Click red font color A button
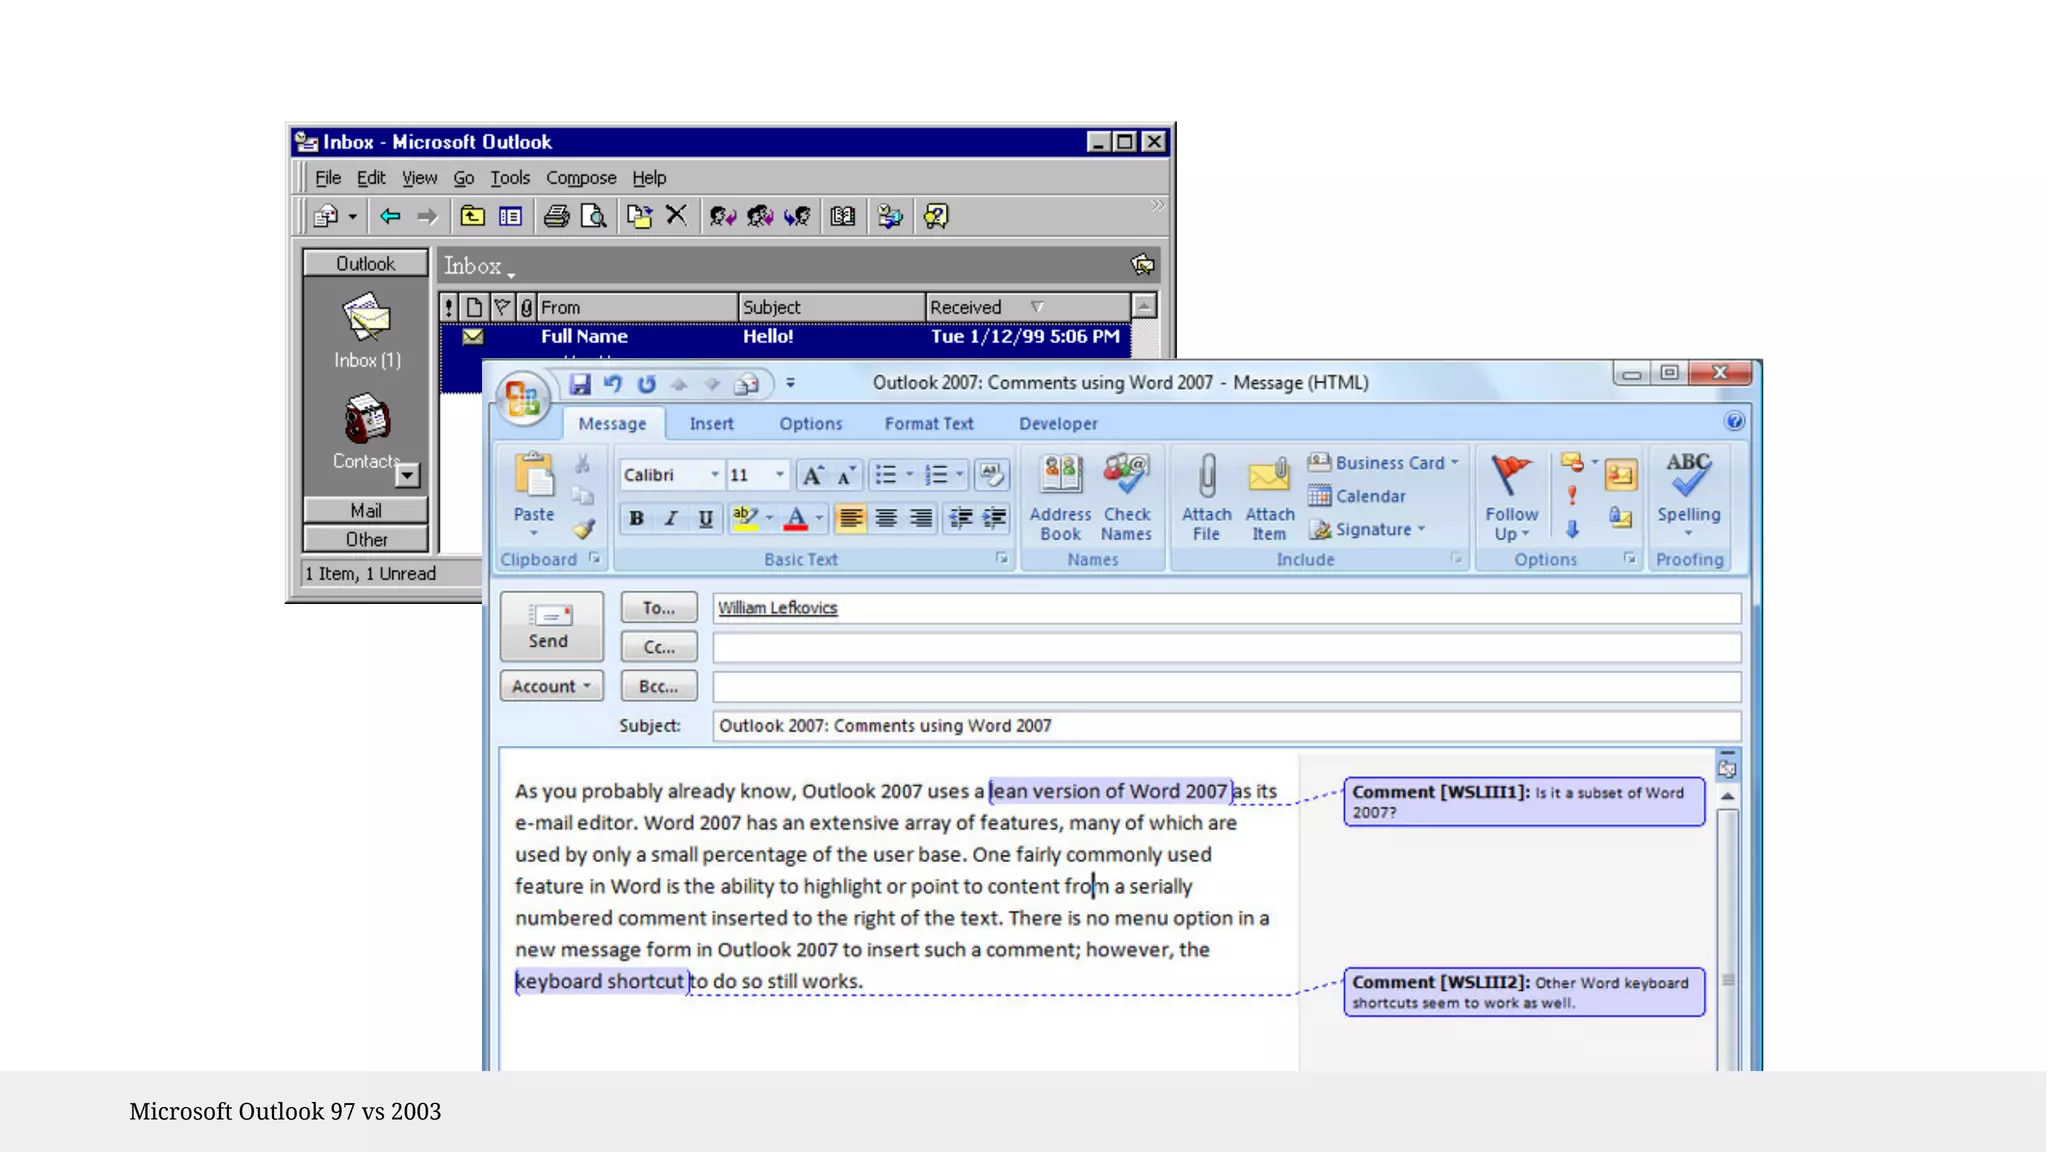The image size is (2048, 1152). pyautogui.click(x=796, y=518)
